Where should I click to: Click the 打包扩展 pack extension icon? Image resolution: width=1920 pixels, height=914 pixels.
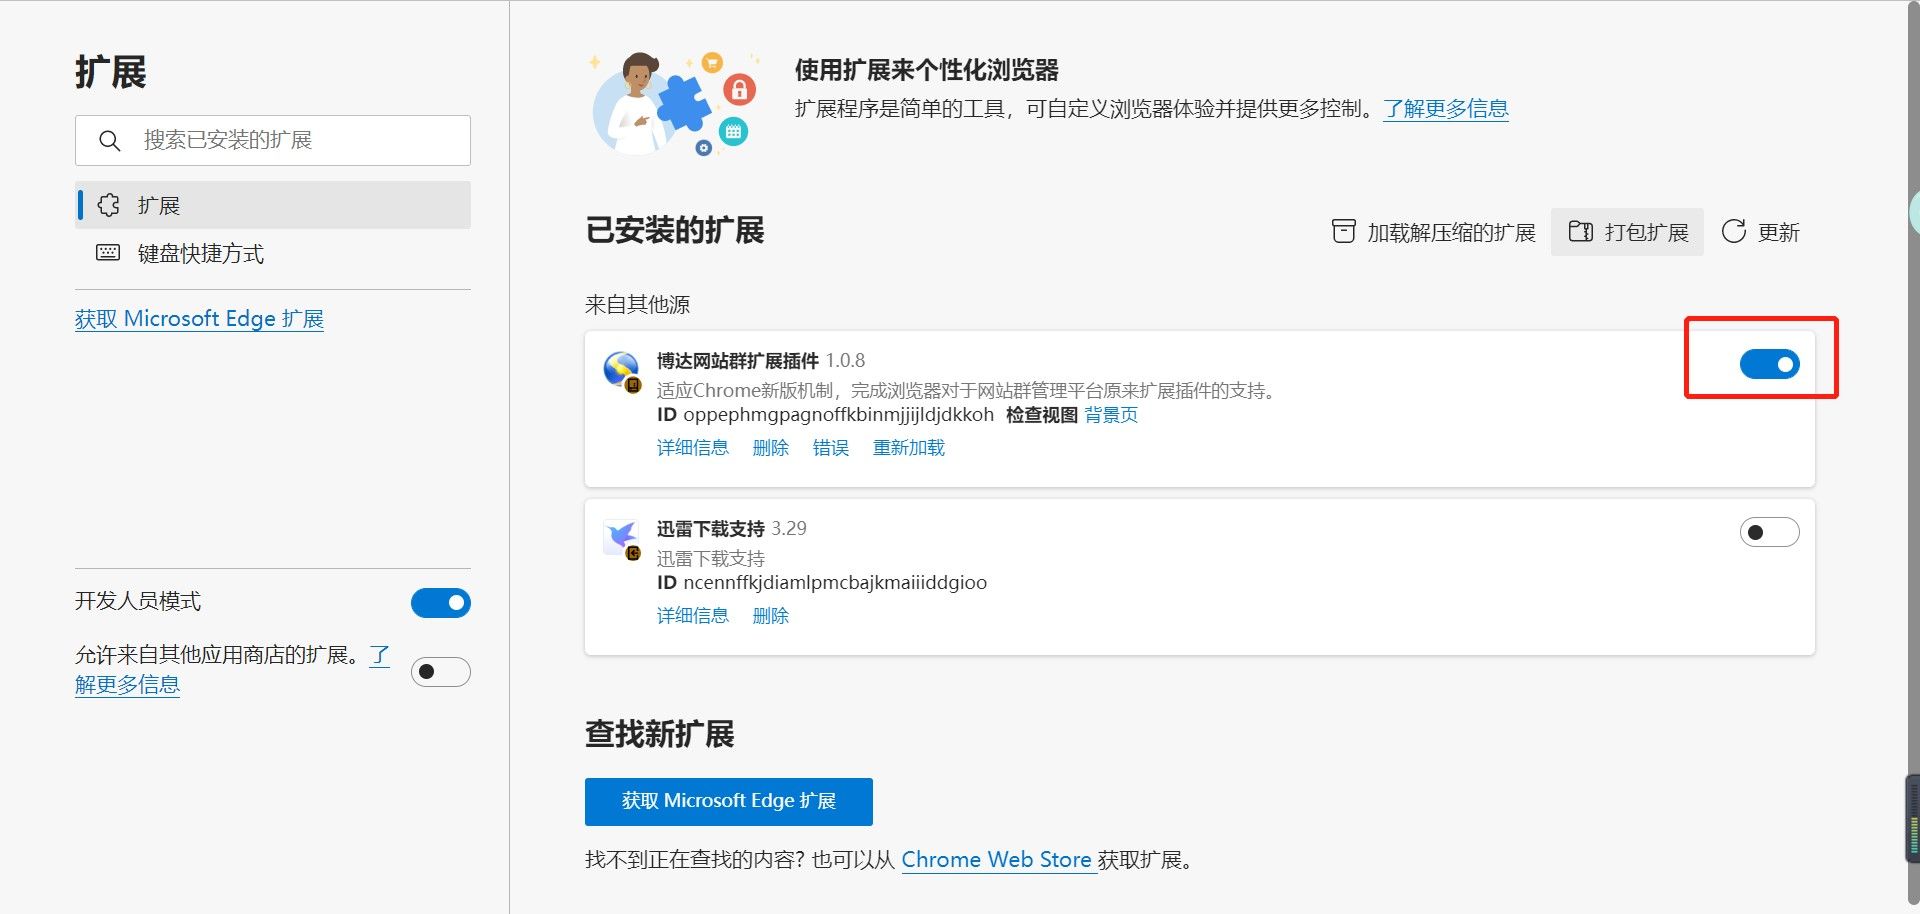click(x=1580, y=232)
